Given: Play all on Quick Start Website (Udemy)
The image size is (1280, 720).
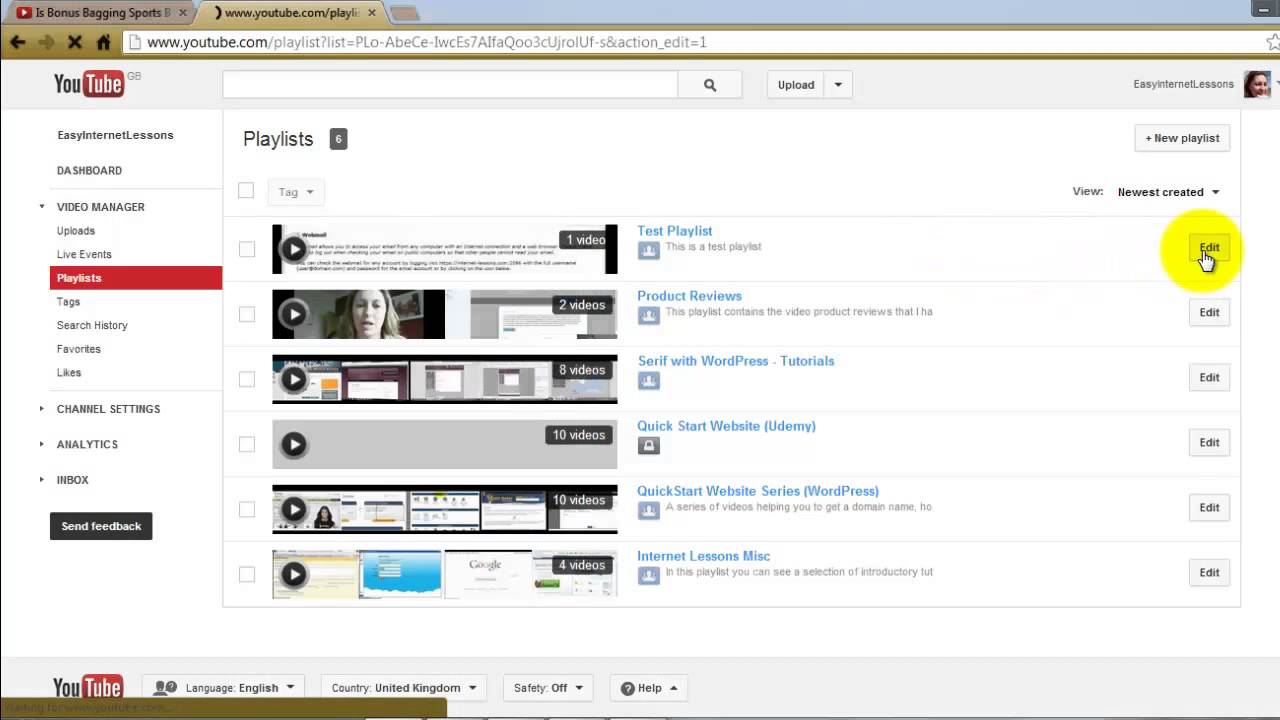Looking at the screenshot, I should click(293, 444).
